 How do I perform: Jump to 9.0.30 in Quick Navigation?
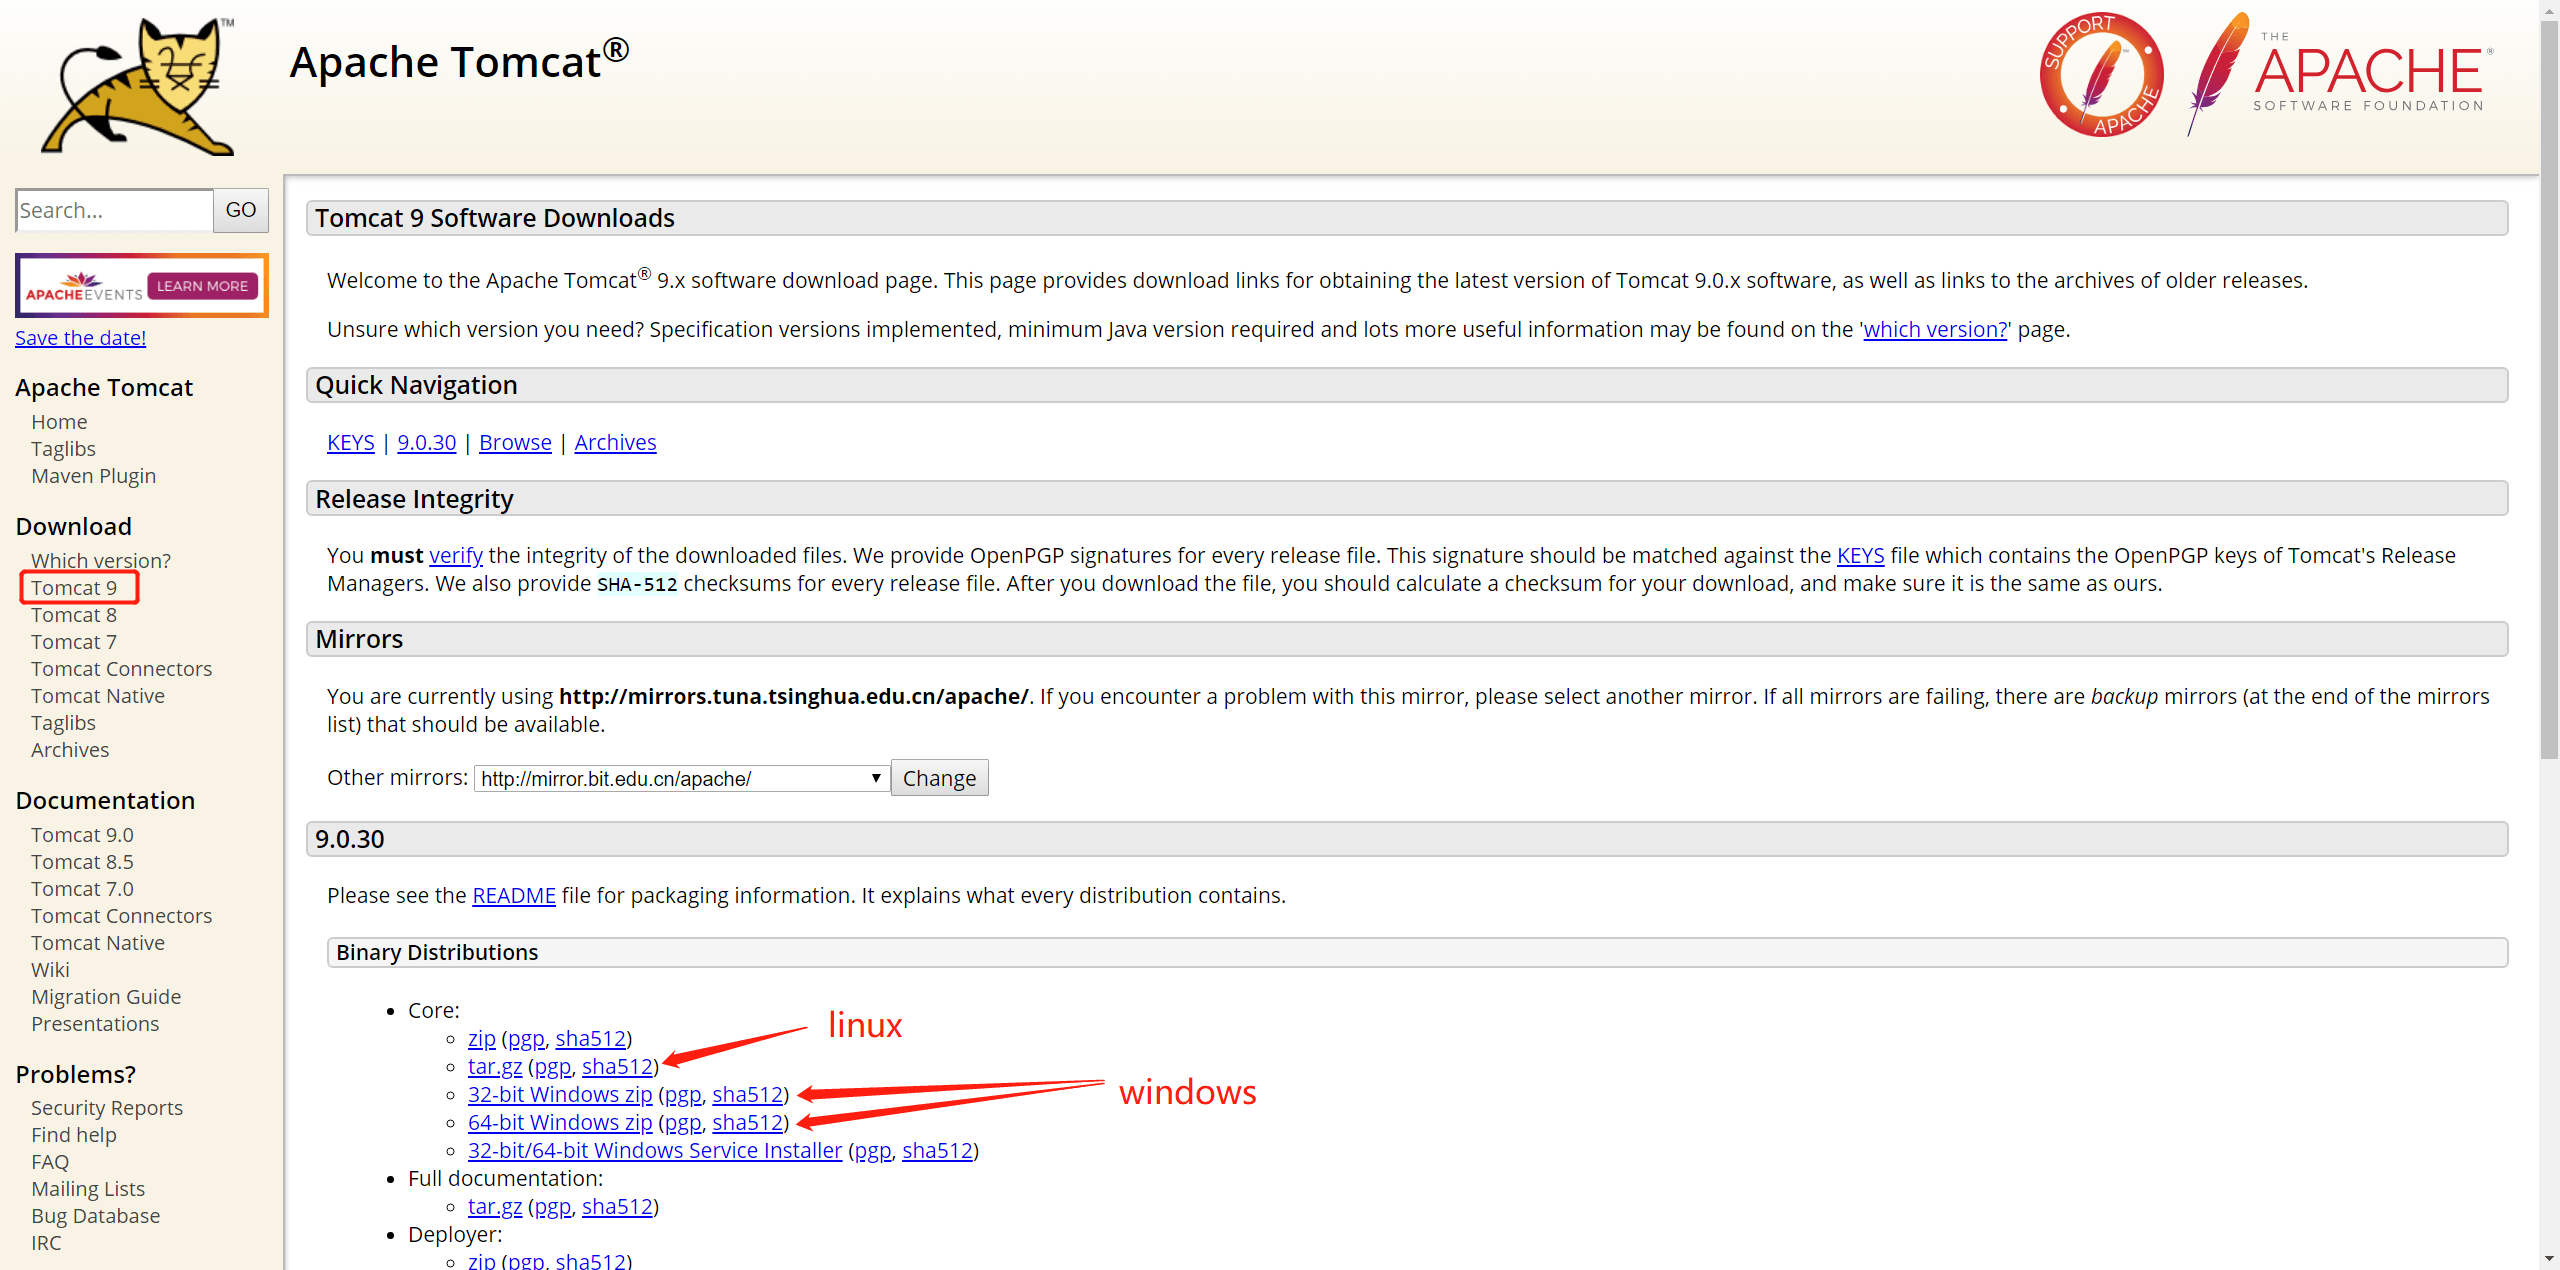coord(427,443)
